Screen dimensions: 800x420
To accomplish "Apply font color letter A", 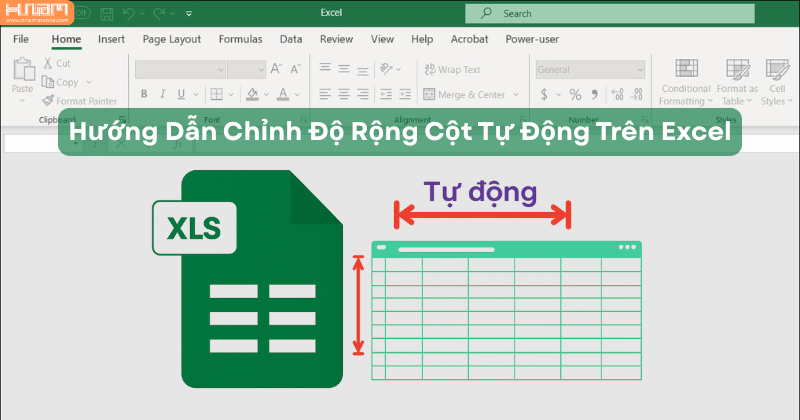I will [x=283, y=94].
